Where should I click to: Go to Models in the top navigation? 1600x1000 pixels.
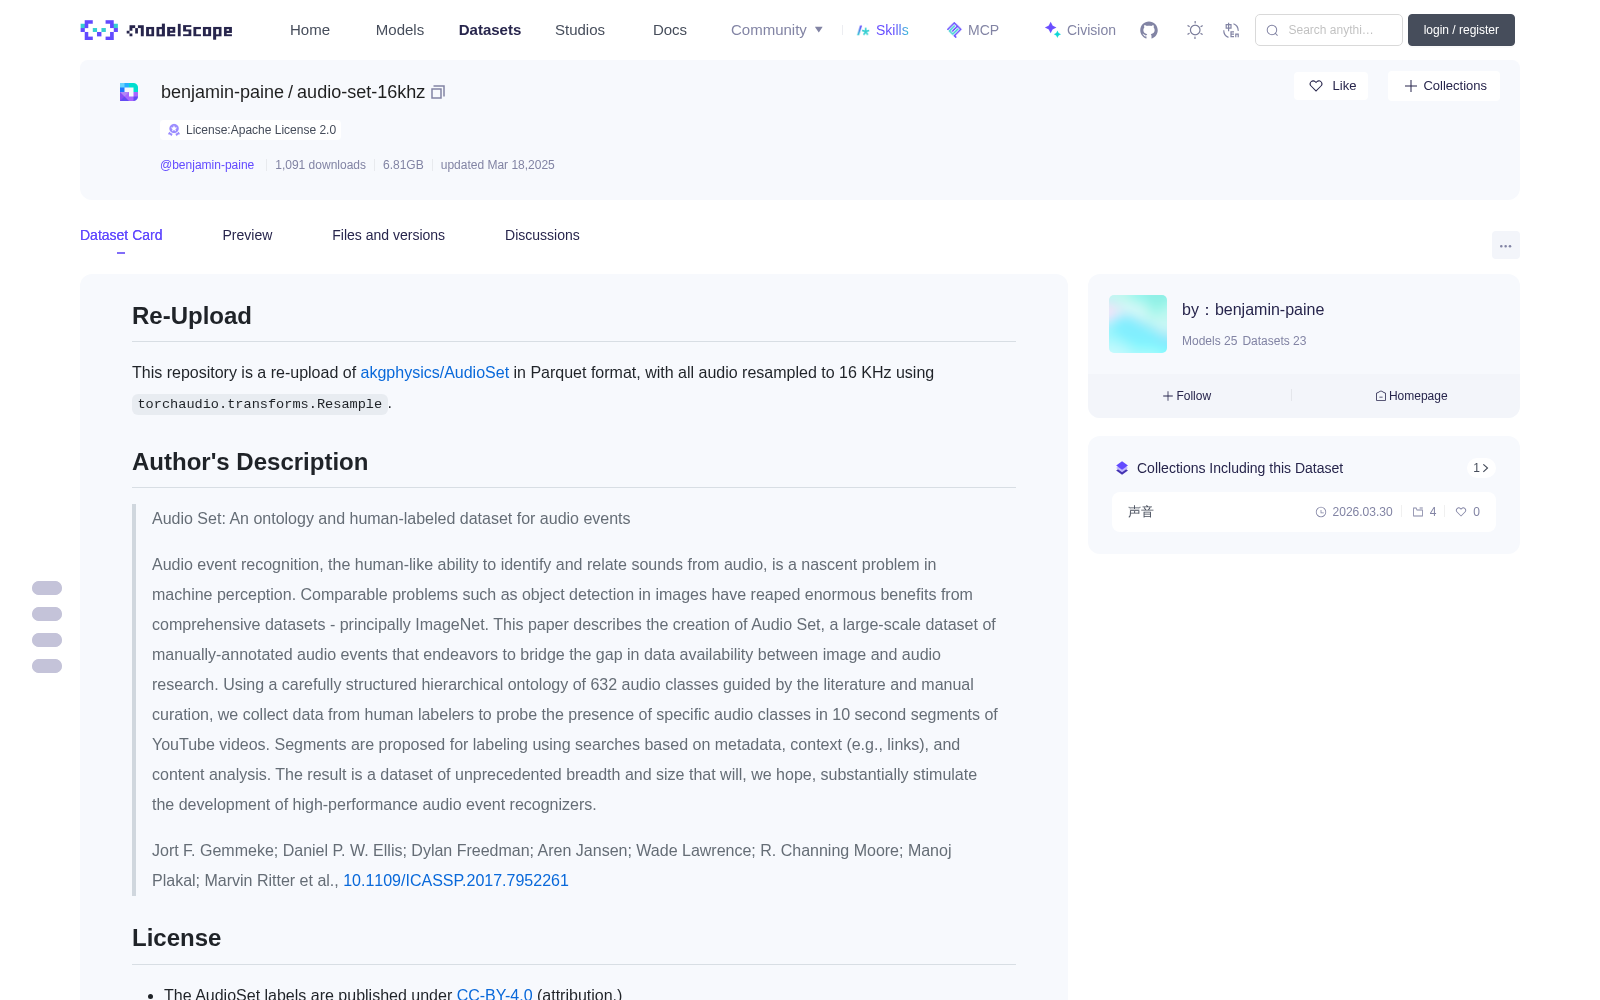click(400, 30)
